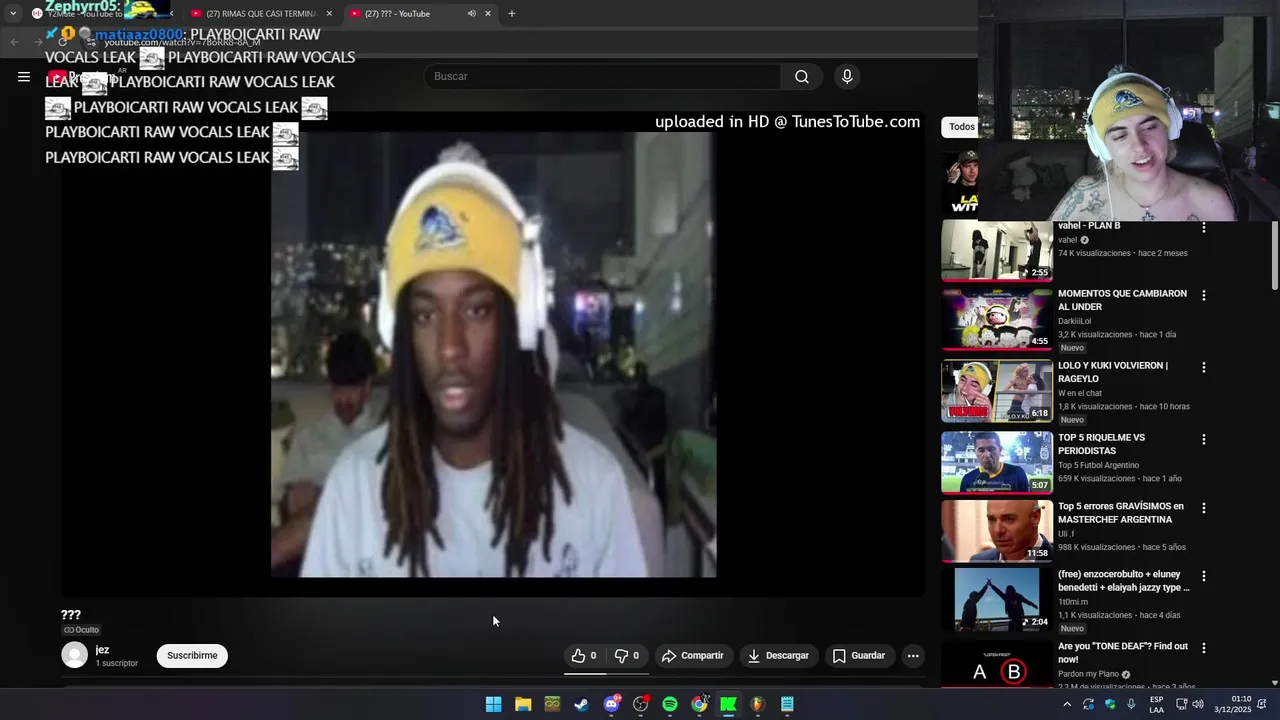Open Notepad from the taskbar
The width and height of the screenshot is (1280, 720).
click(788, 704)
